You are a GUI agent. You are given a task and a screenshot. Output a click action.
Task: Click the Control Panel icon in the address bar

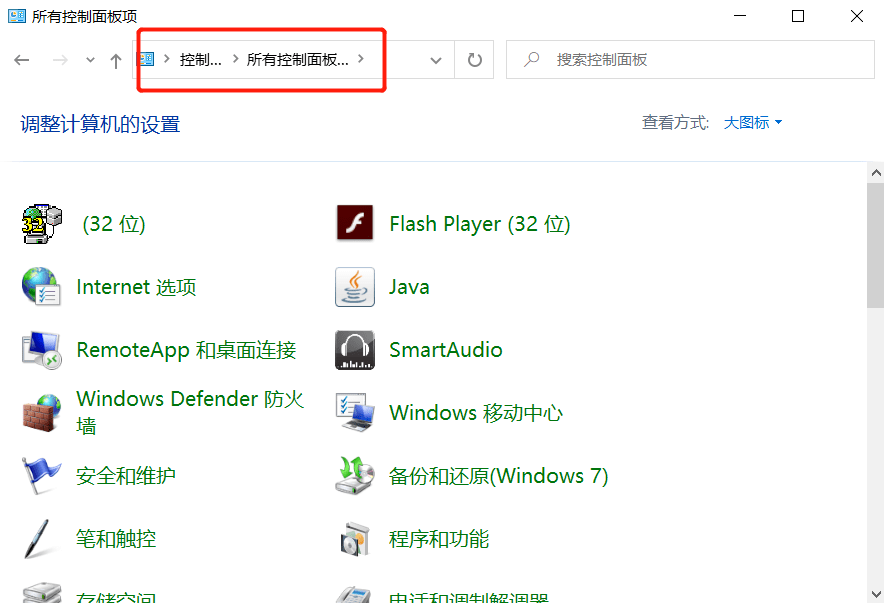[146, 59]
